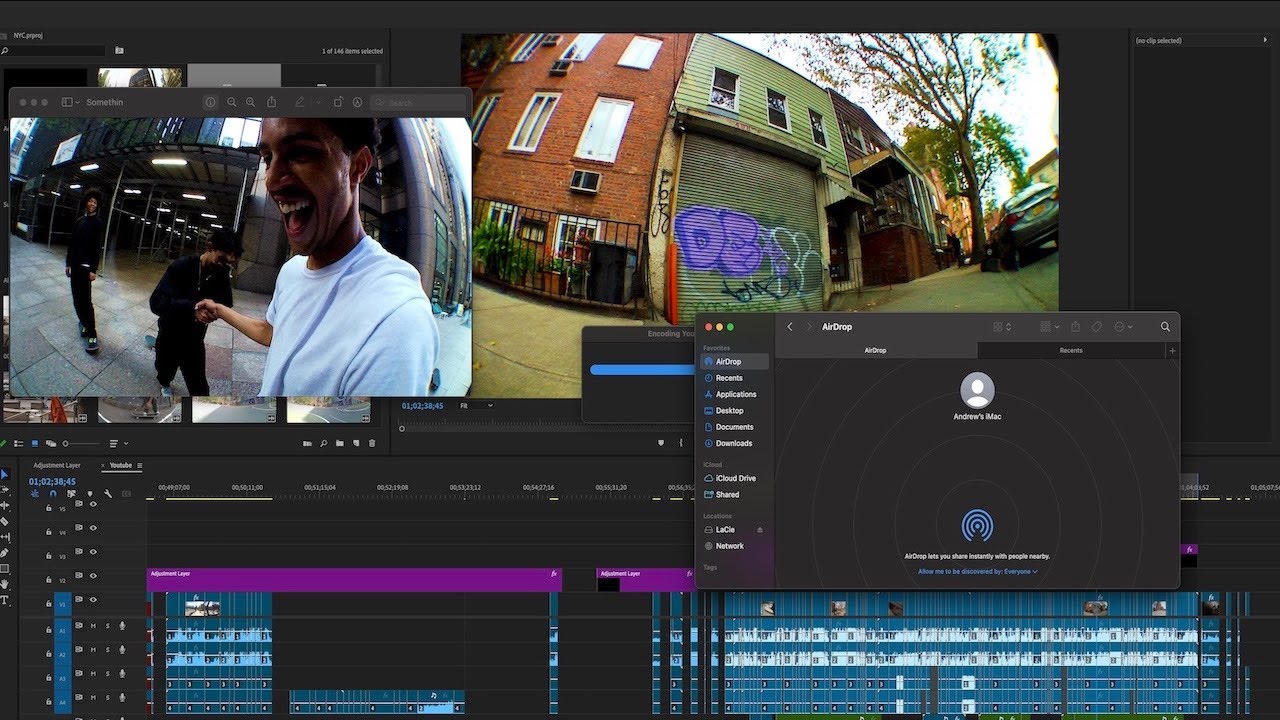Open Applications in Finder sidebar
Viewport: 1280px width, 720px height.
735,394
